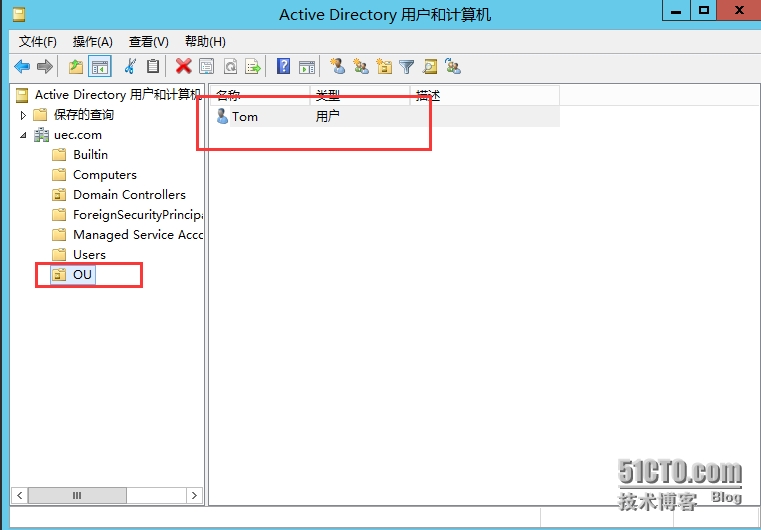Image resolution: width=761 pixels, height=530 pixels.
Task: Select the Domain Controllers OU
Action: (119, 195)
